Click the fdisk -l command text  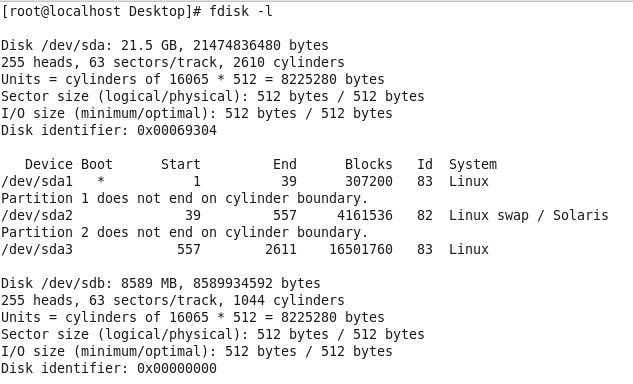pyautogui.click(x=241, y=11)
